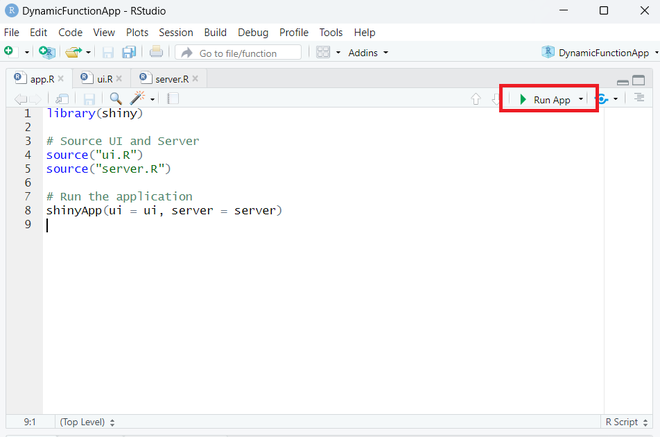The image size is (660, 437).
Task: Expand the panes layout dropdown arrow
Action: (x=338, y=53)
